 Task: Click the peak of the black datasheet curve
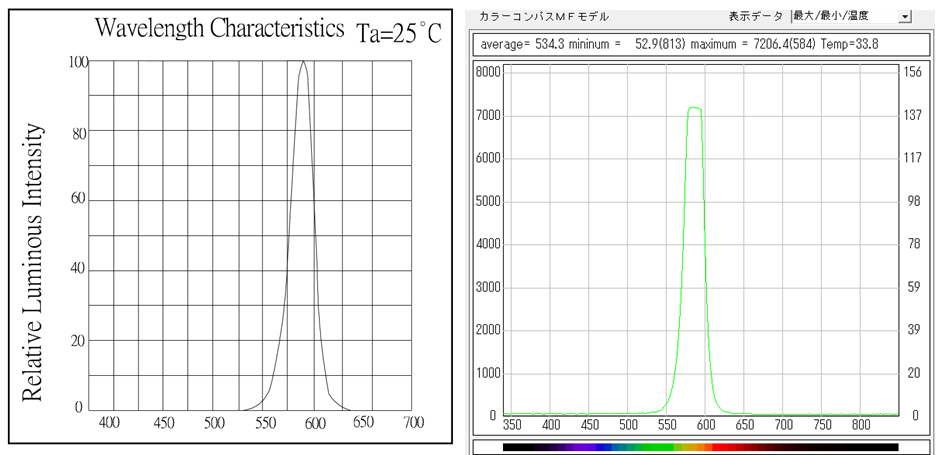coord(303,62)
